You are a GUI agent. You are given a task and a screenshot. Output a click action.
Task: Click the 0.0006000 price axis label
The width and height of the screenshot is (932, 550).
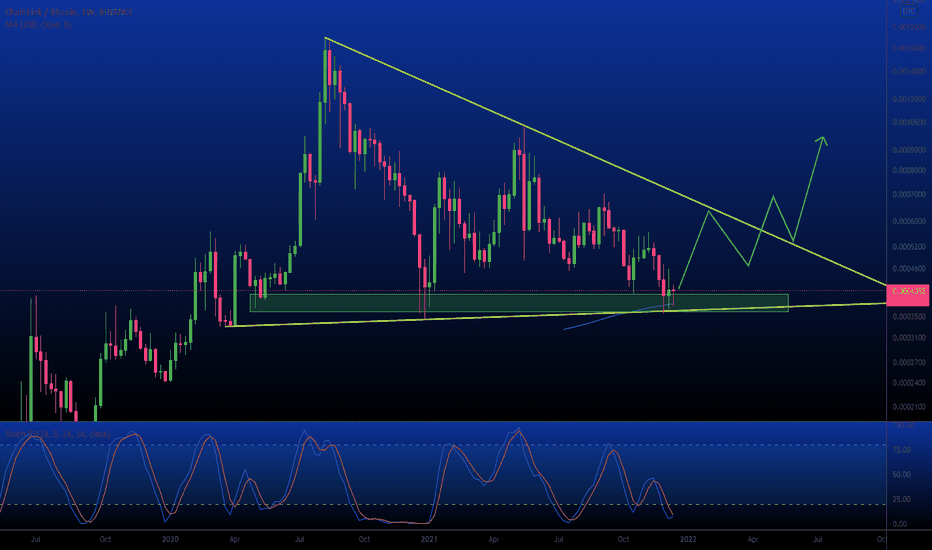pos(909,221)
